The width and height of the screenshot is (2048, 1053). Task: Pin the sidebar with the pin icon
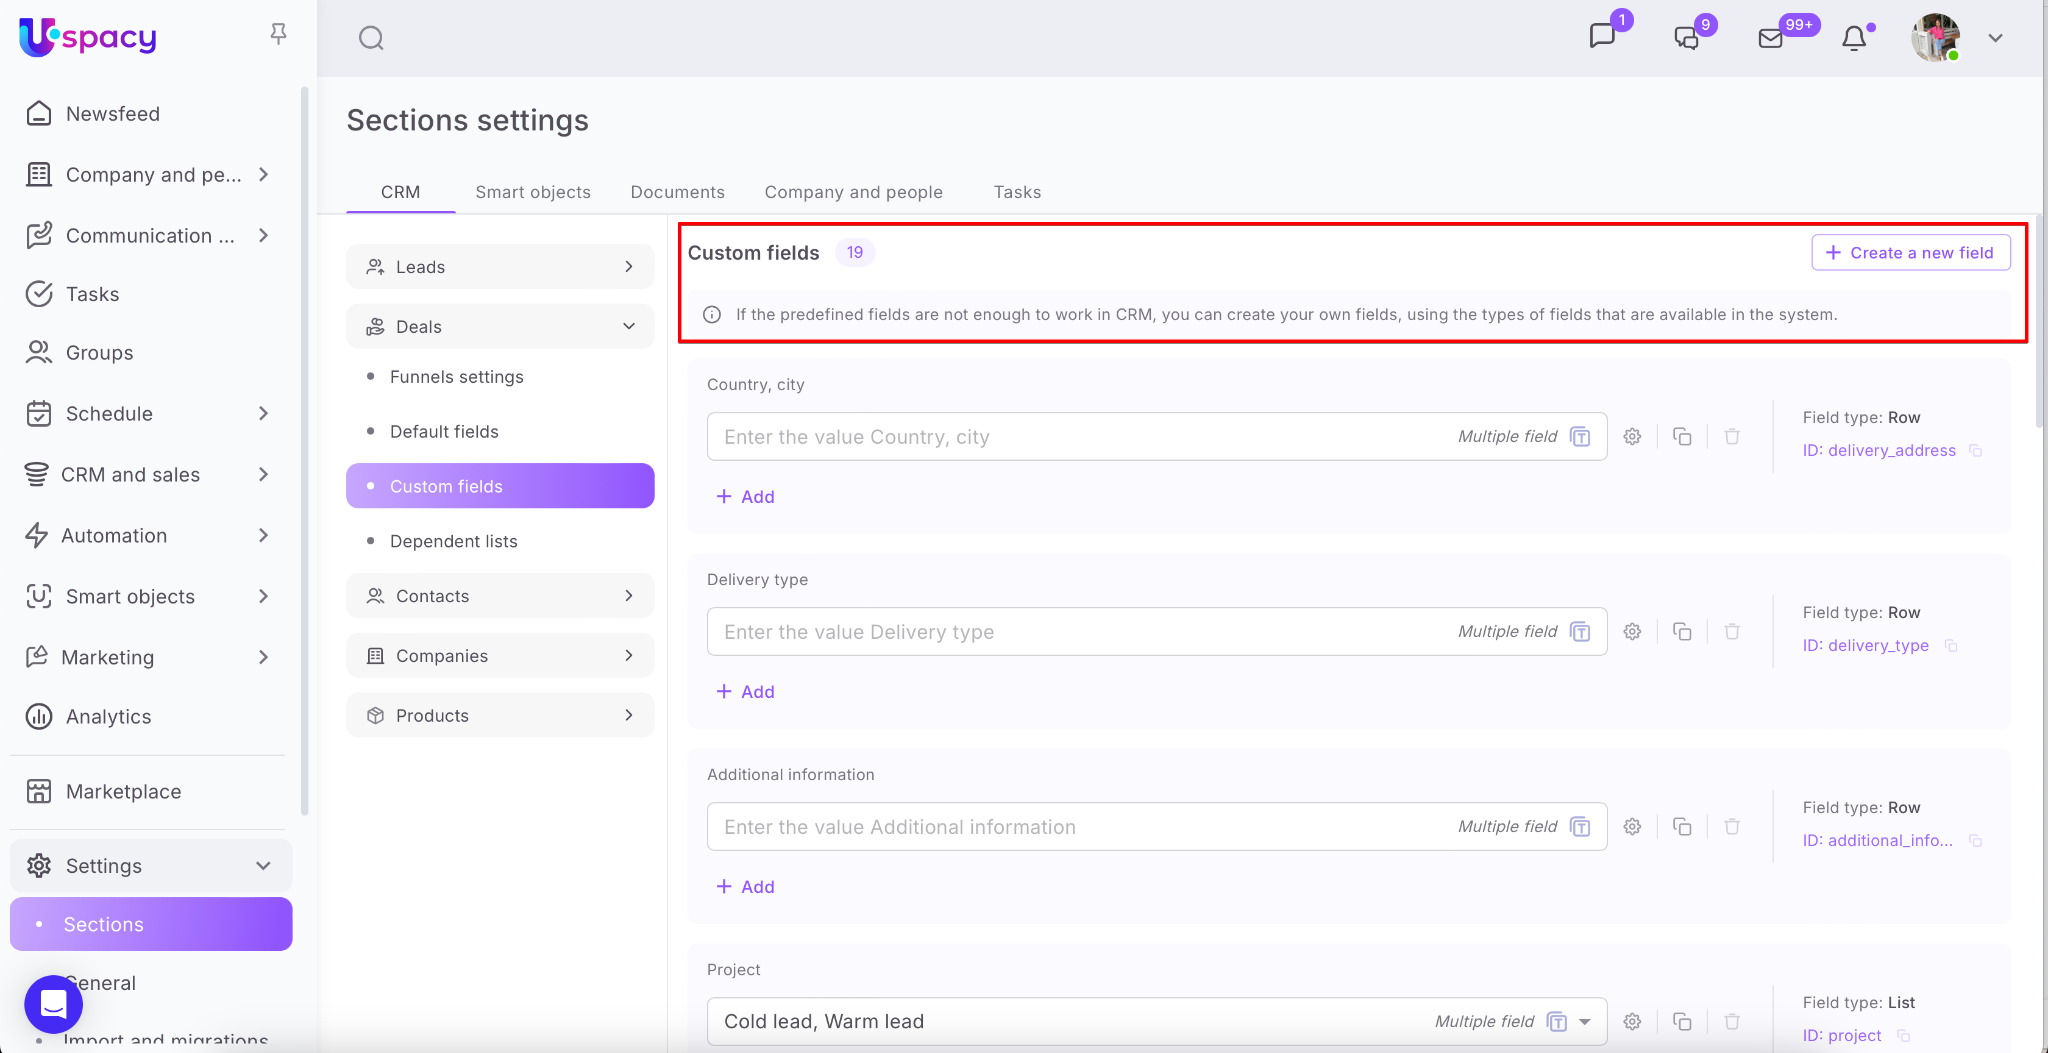point(278,35)
